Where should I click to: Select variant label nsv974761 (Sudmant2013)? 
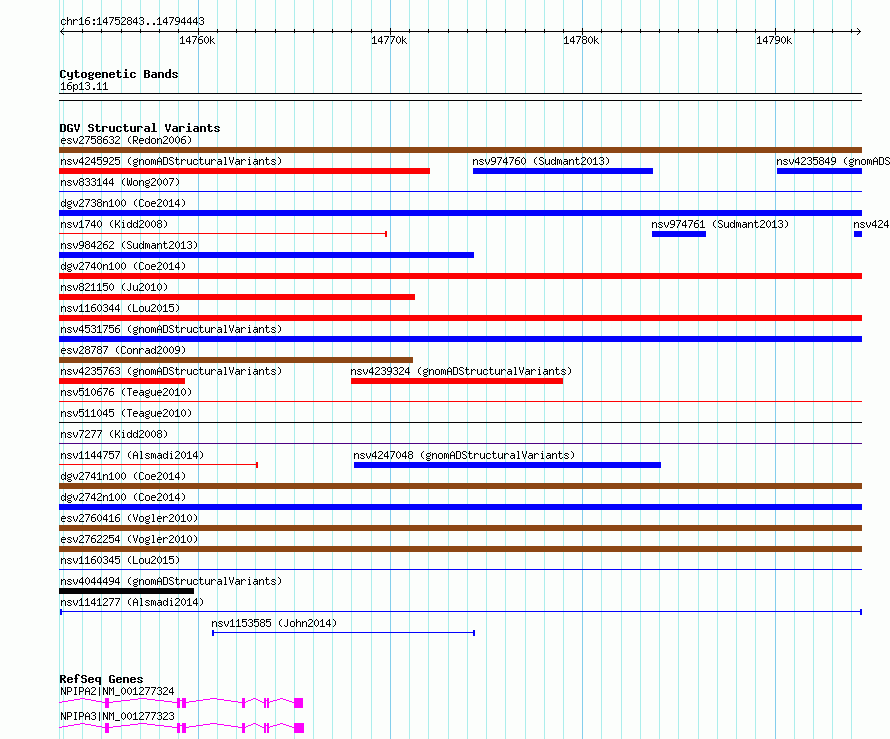pyautogui.click(x=720, y=224)
